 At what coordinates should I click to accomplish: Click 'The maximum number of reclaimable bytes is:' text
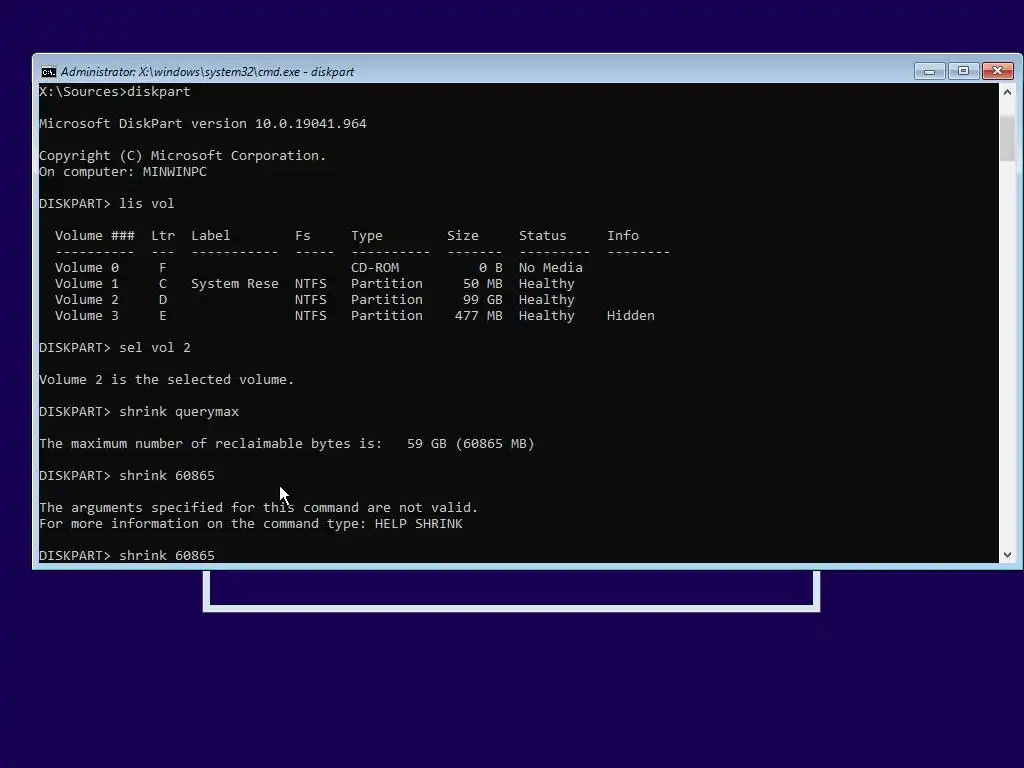click(x=211, y=443)
